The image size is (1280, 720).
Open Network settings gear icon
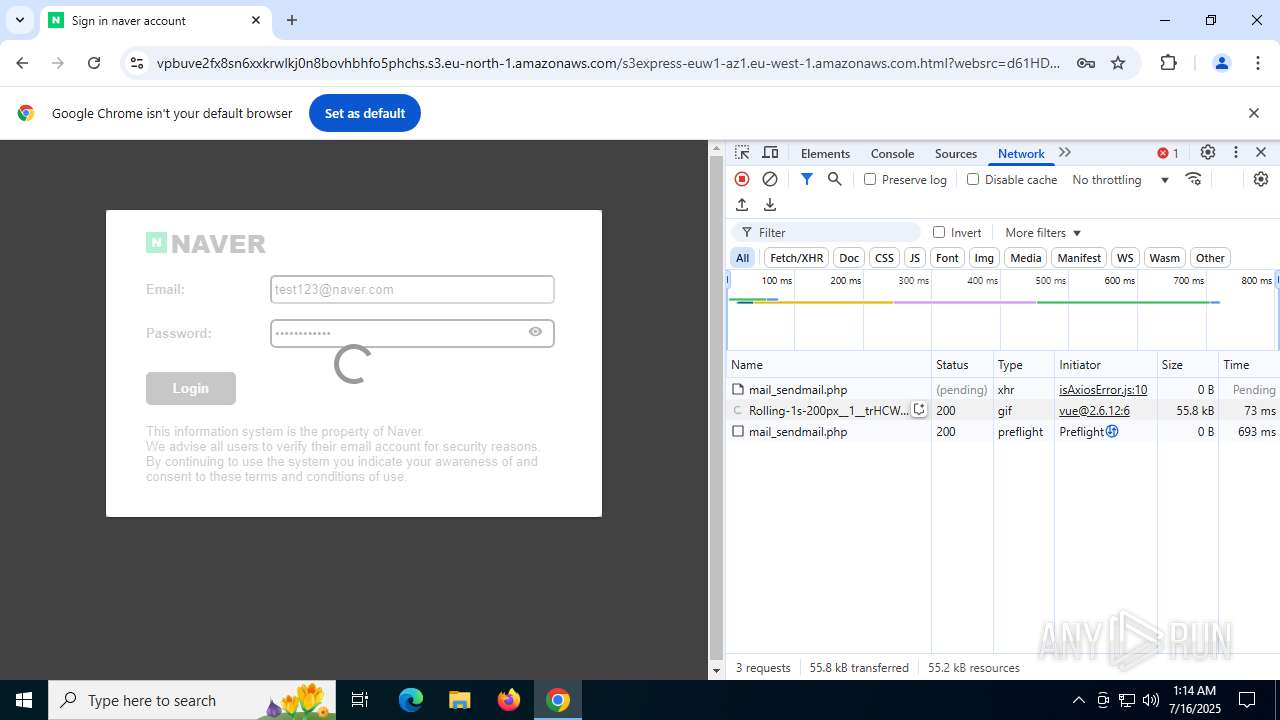pyautogui.click(x=1261, y=179)
